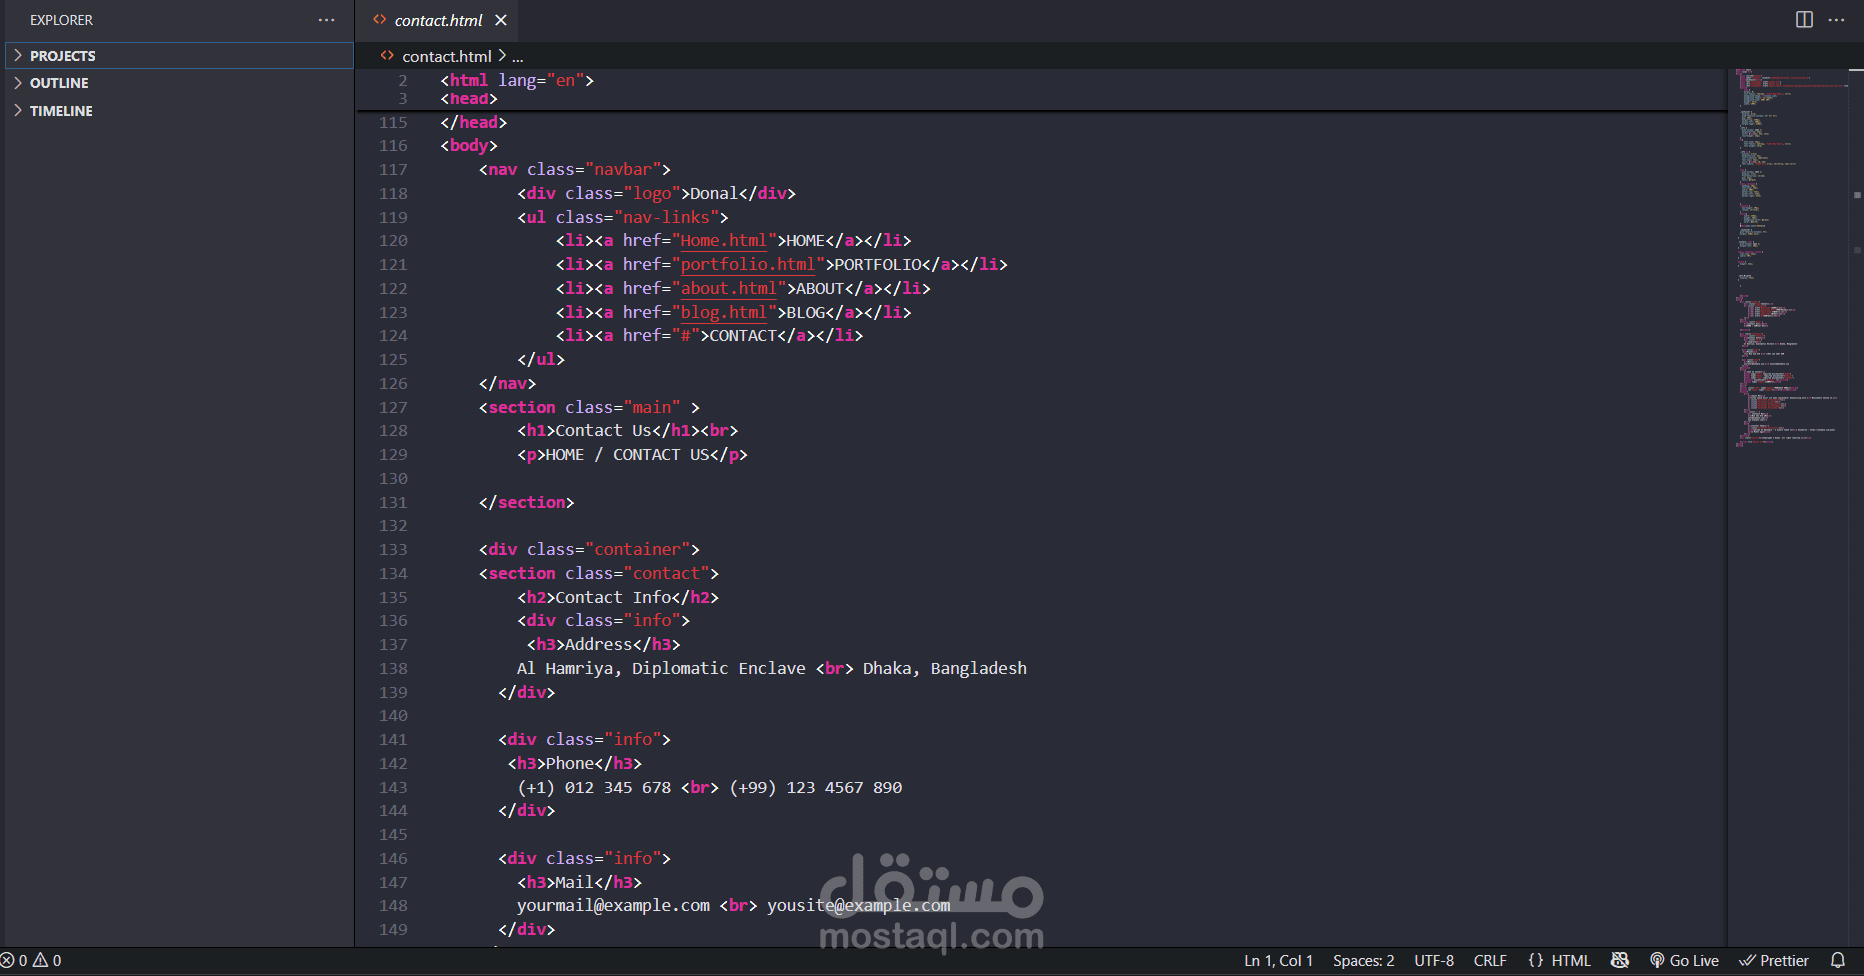The image size is (1864, 976).
Task: Click the h2 Contact Info line
Action: pyautogui.click(x=618, y=597)
